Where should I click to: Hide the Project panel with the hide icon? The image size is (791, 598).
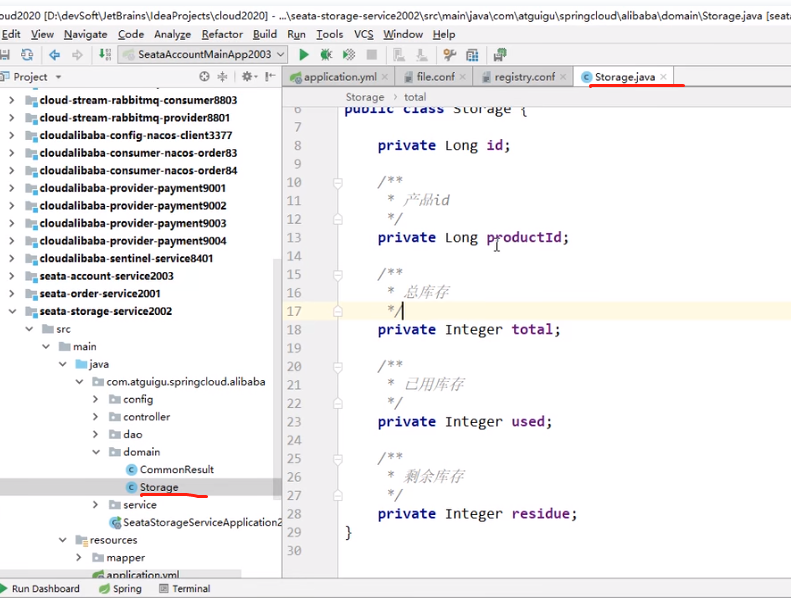click(x=270, y=77)
